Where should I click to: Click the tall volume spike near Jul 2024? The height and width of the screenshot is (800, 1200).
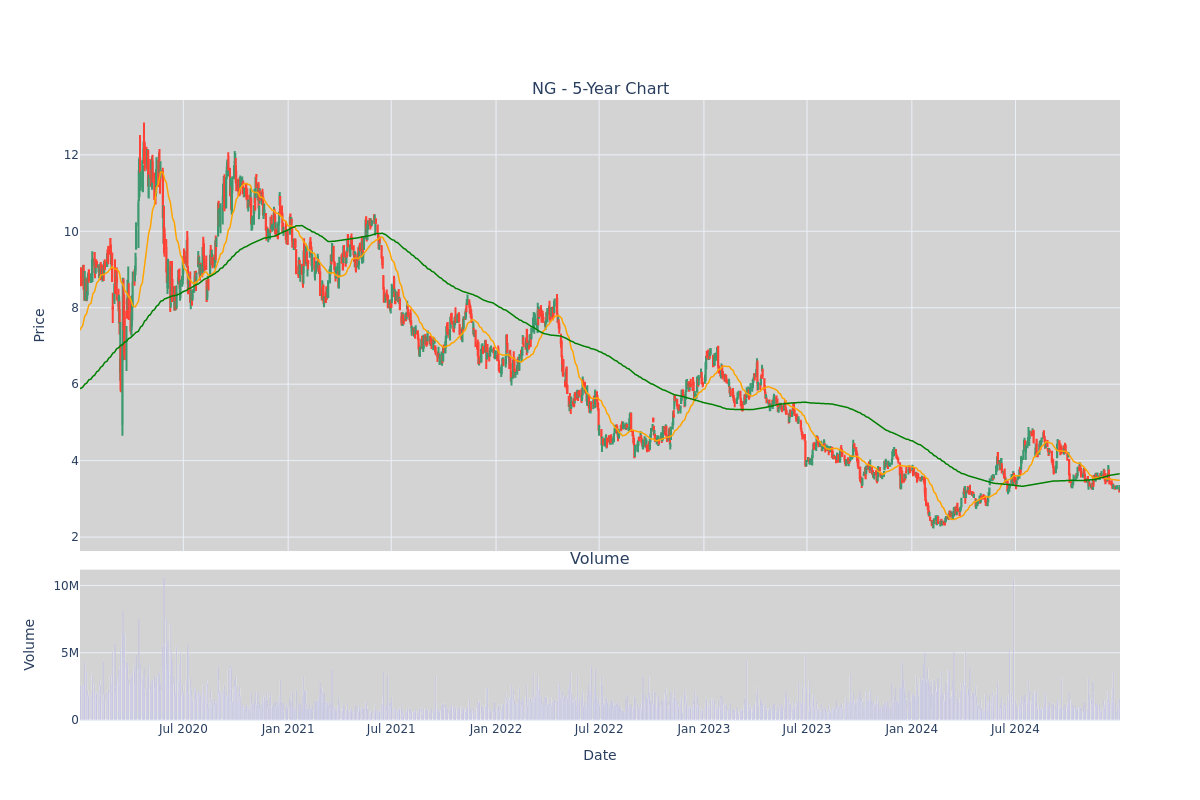click(x=1013, y=648)
